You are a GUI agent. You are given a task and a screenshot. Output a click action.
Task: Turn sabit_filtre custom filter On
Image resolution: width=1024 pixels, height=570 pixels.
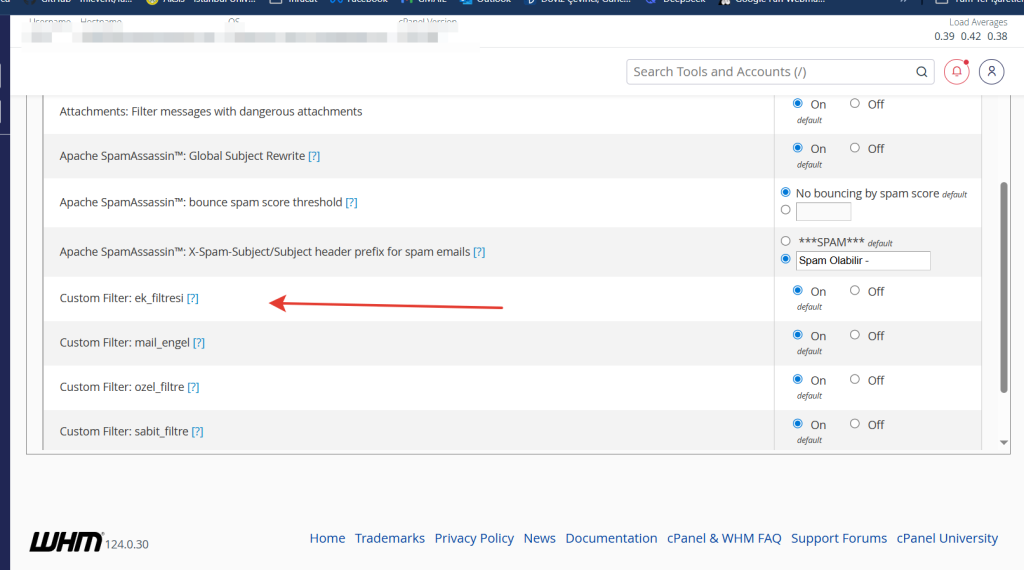(x=797, y=423)
